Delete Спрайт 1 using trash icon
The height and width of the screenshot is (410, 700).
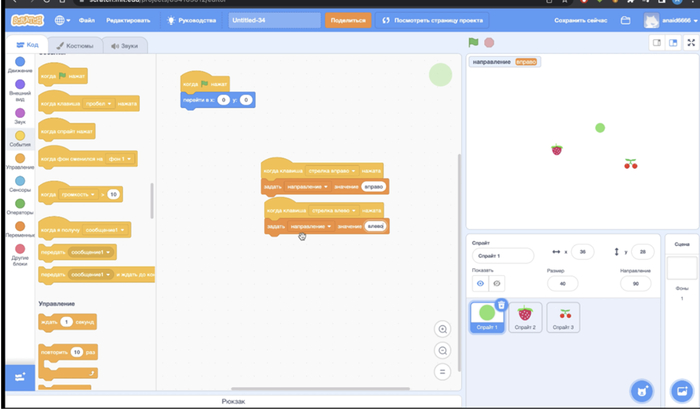(502, 305)
